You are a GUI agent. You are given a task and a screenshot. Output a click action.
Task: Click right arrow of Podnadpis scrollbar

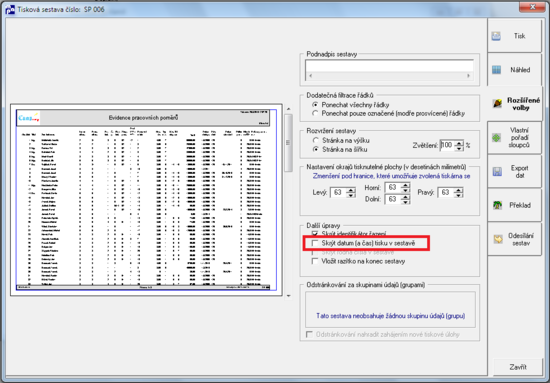pyautogui.click(x=468, y=76)
